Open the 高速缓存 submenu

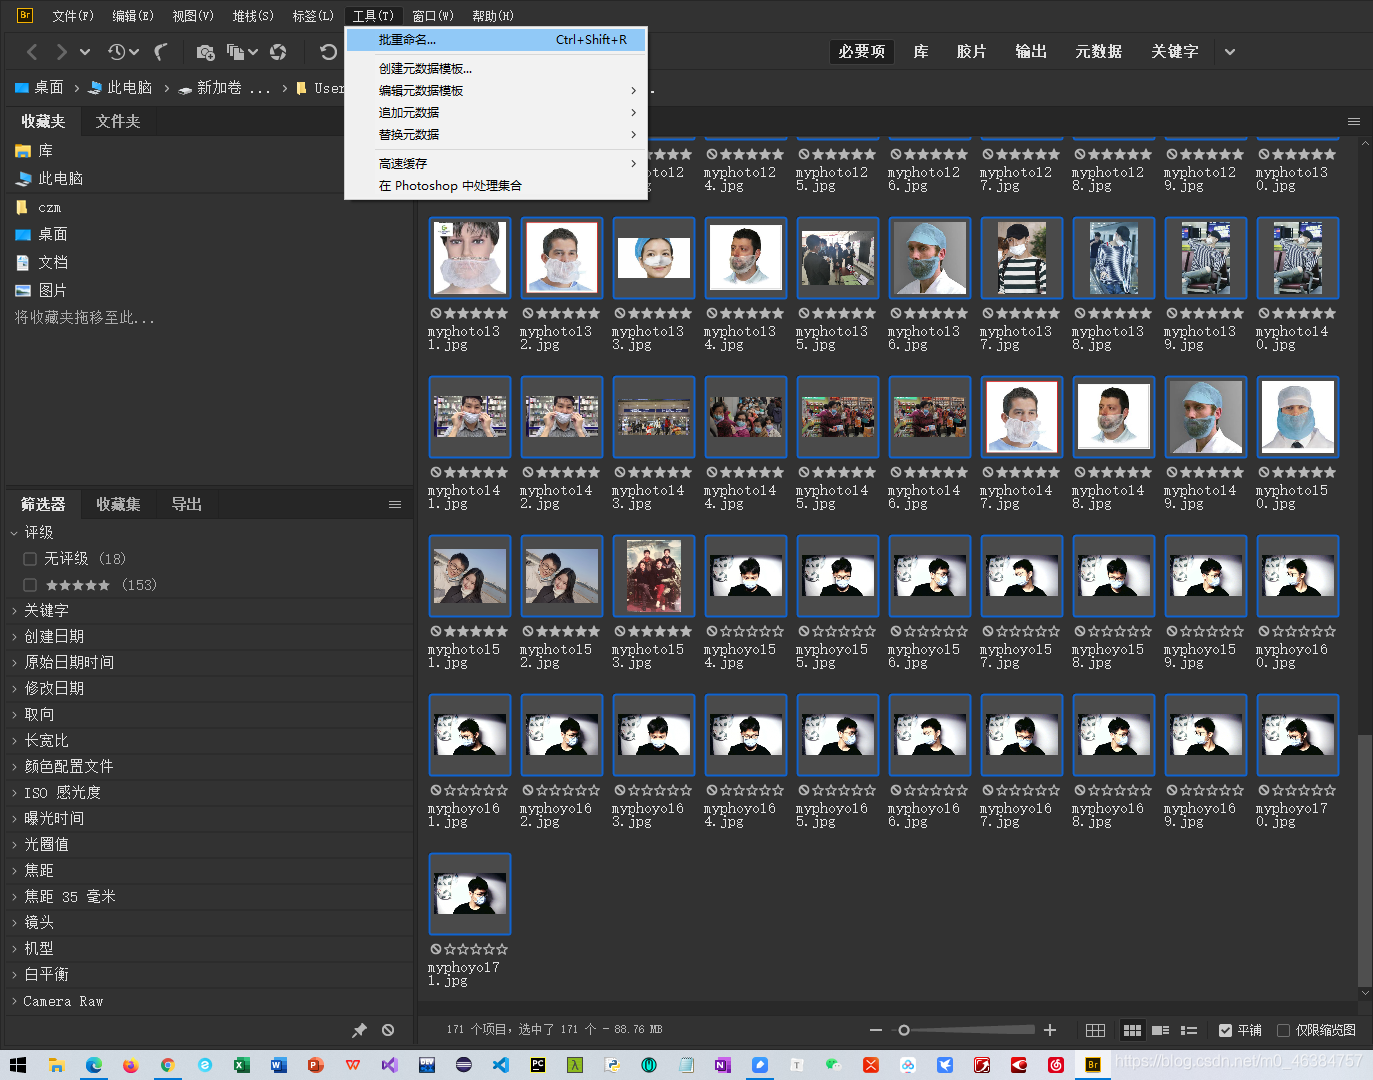pyautogui.click(x=496, y=164)
